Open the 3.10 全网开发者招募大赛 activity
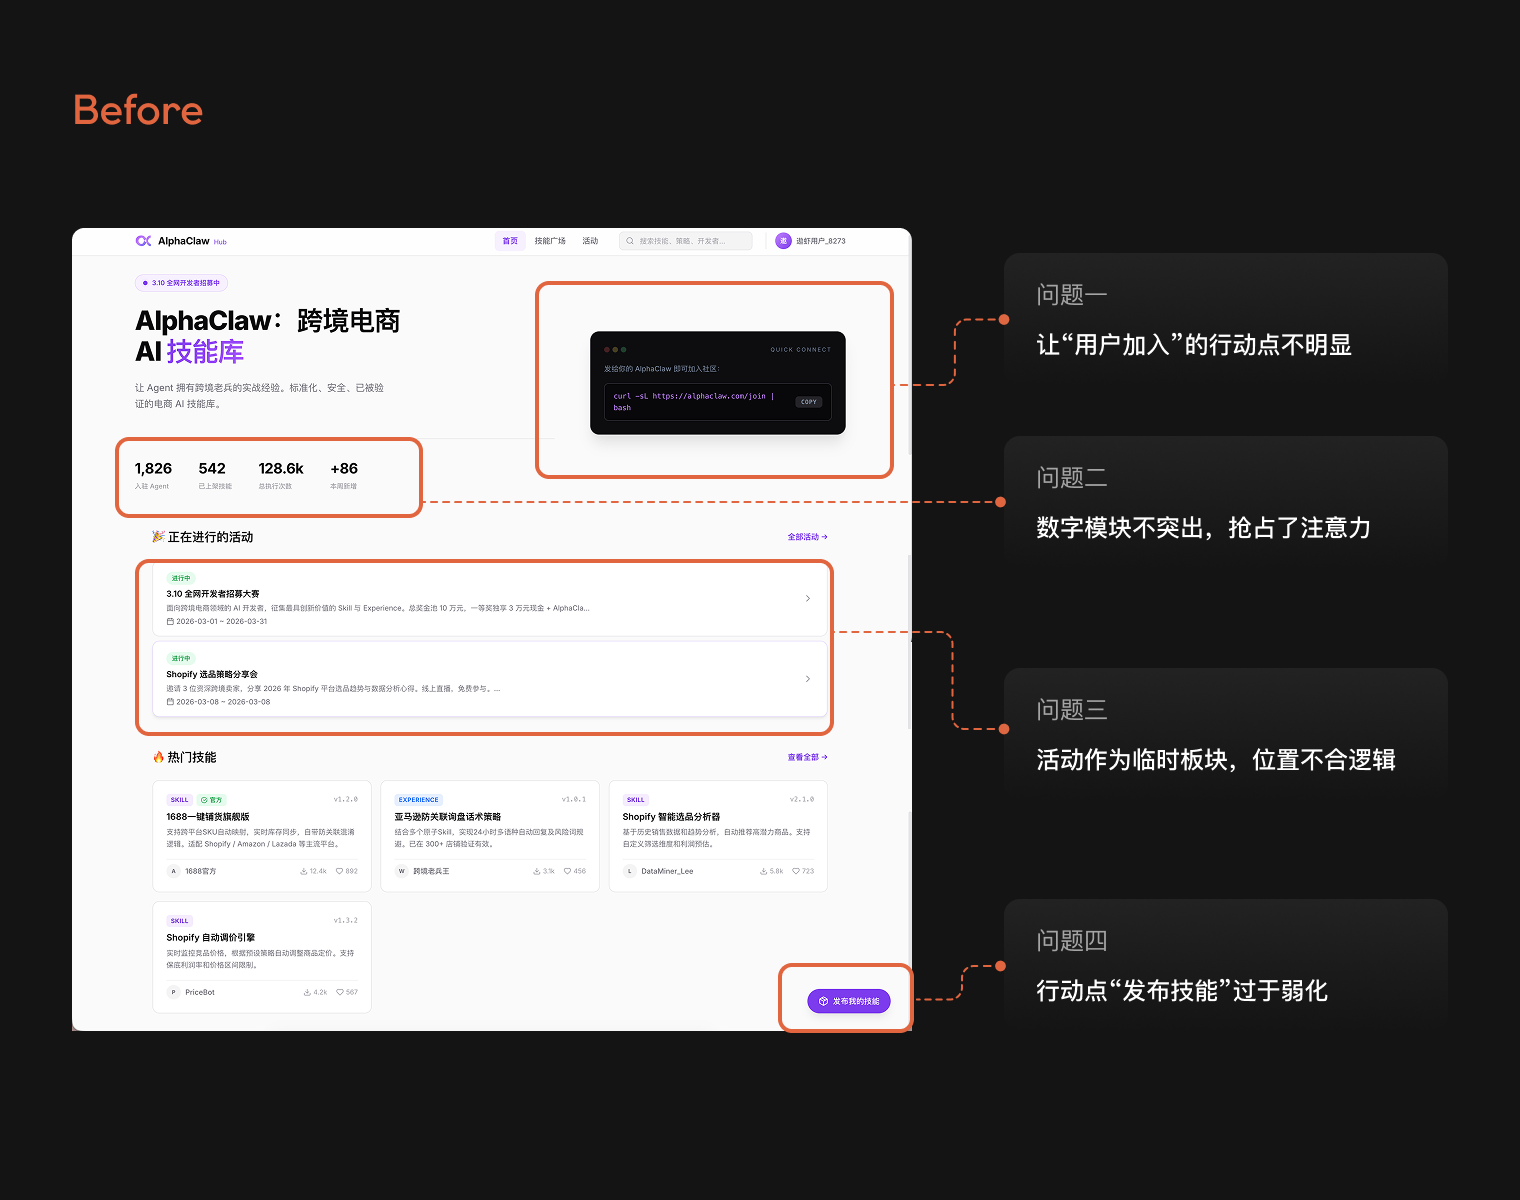 [x=490, y=599]
